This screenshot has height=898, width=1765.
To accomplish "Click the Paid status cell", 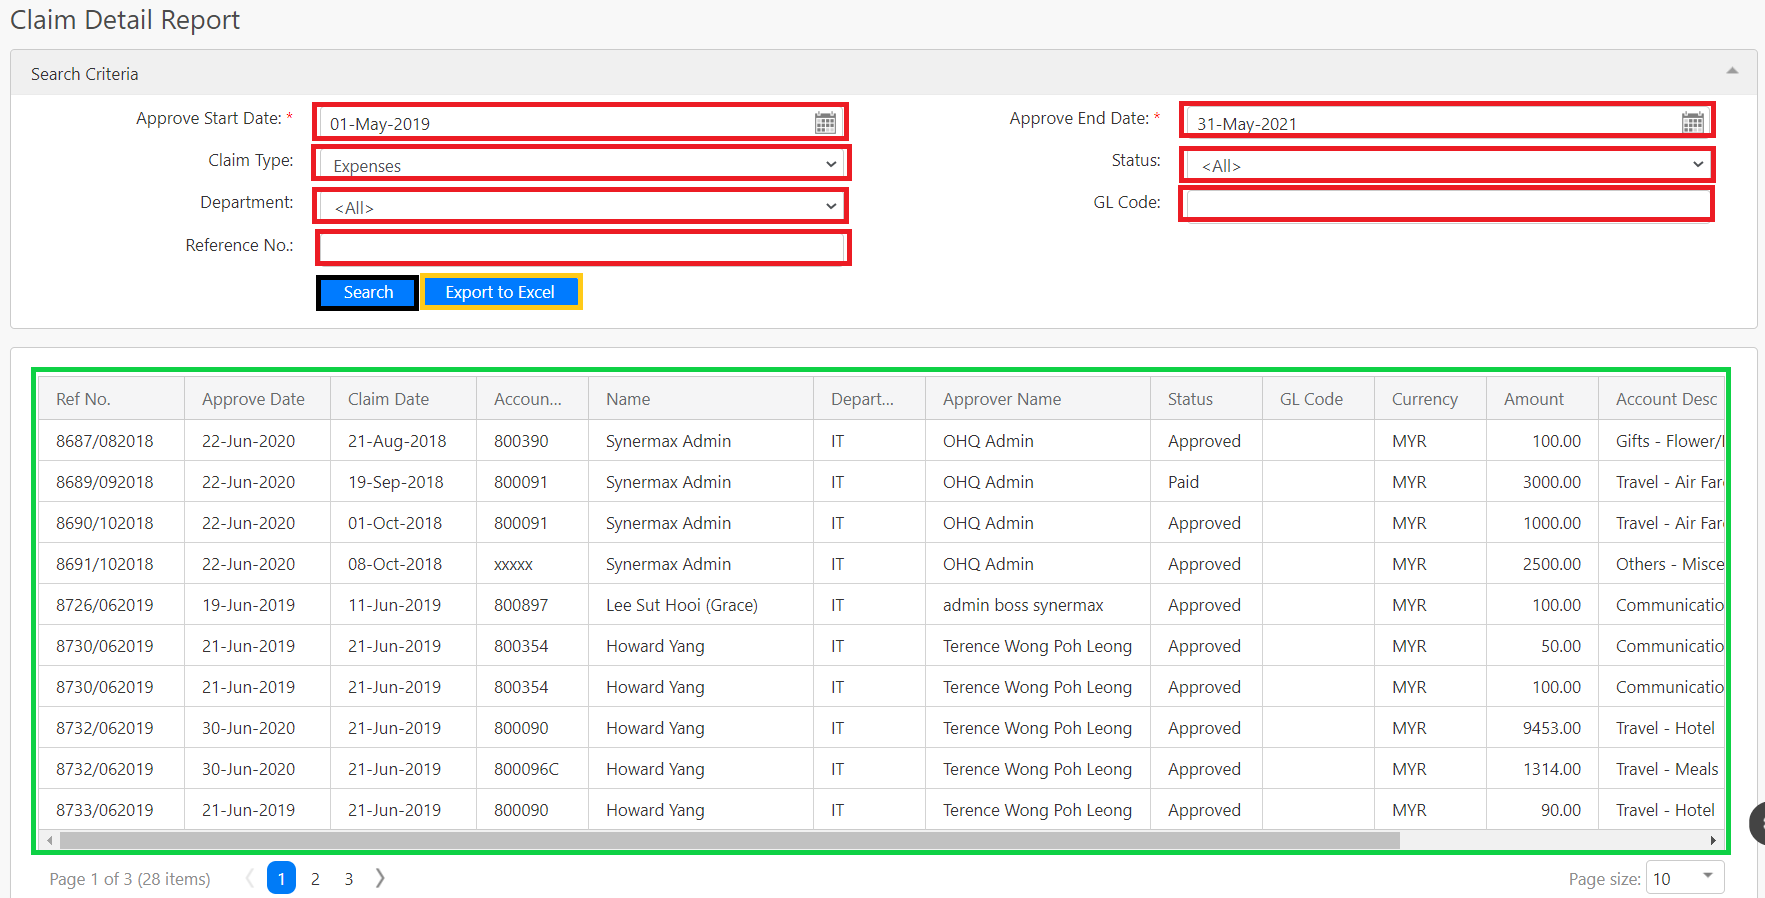I will pyautogui.click(x=1206, y=482).
